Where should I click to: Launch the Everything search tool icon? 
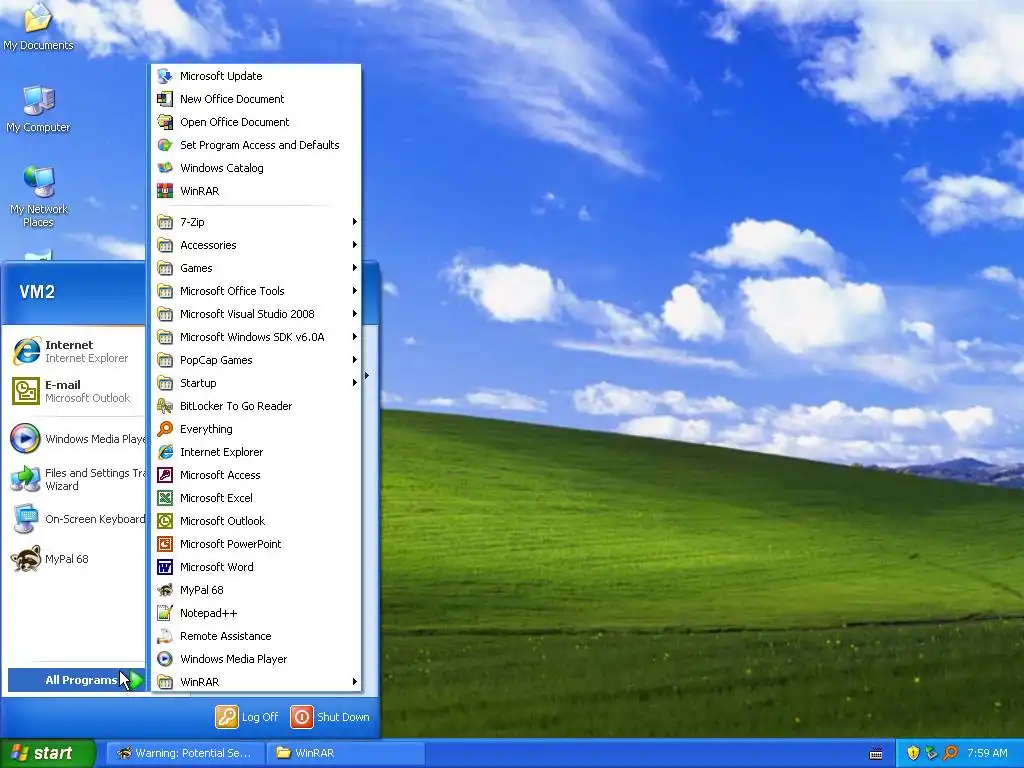[165, 429]
